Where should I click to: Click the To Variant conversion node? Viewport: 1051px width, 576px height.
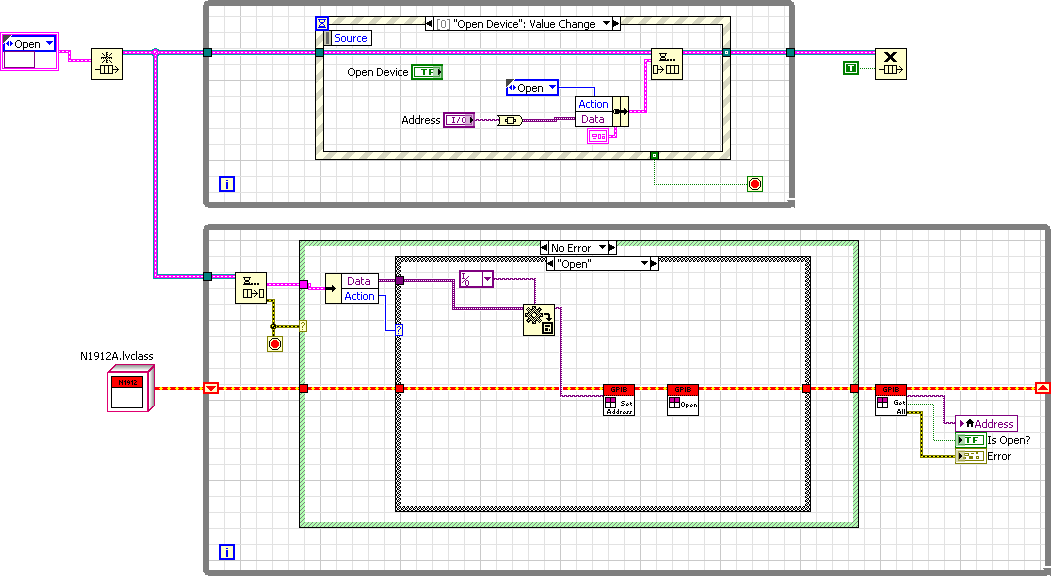pos(509,120)
